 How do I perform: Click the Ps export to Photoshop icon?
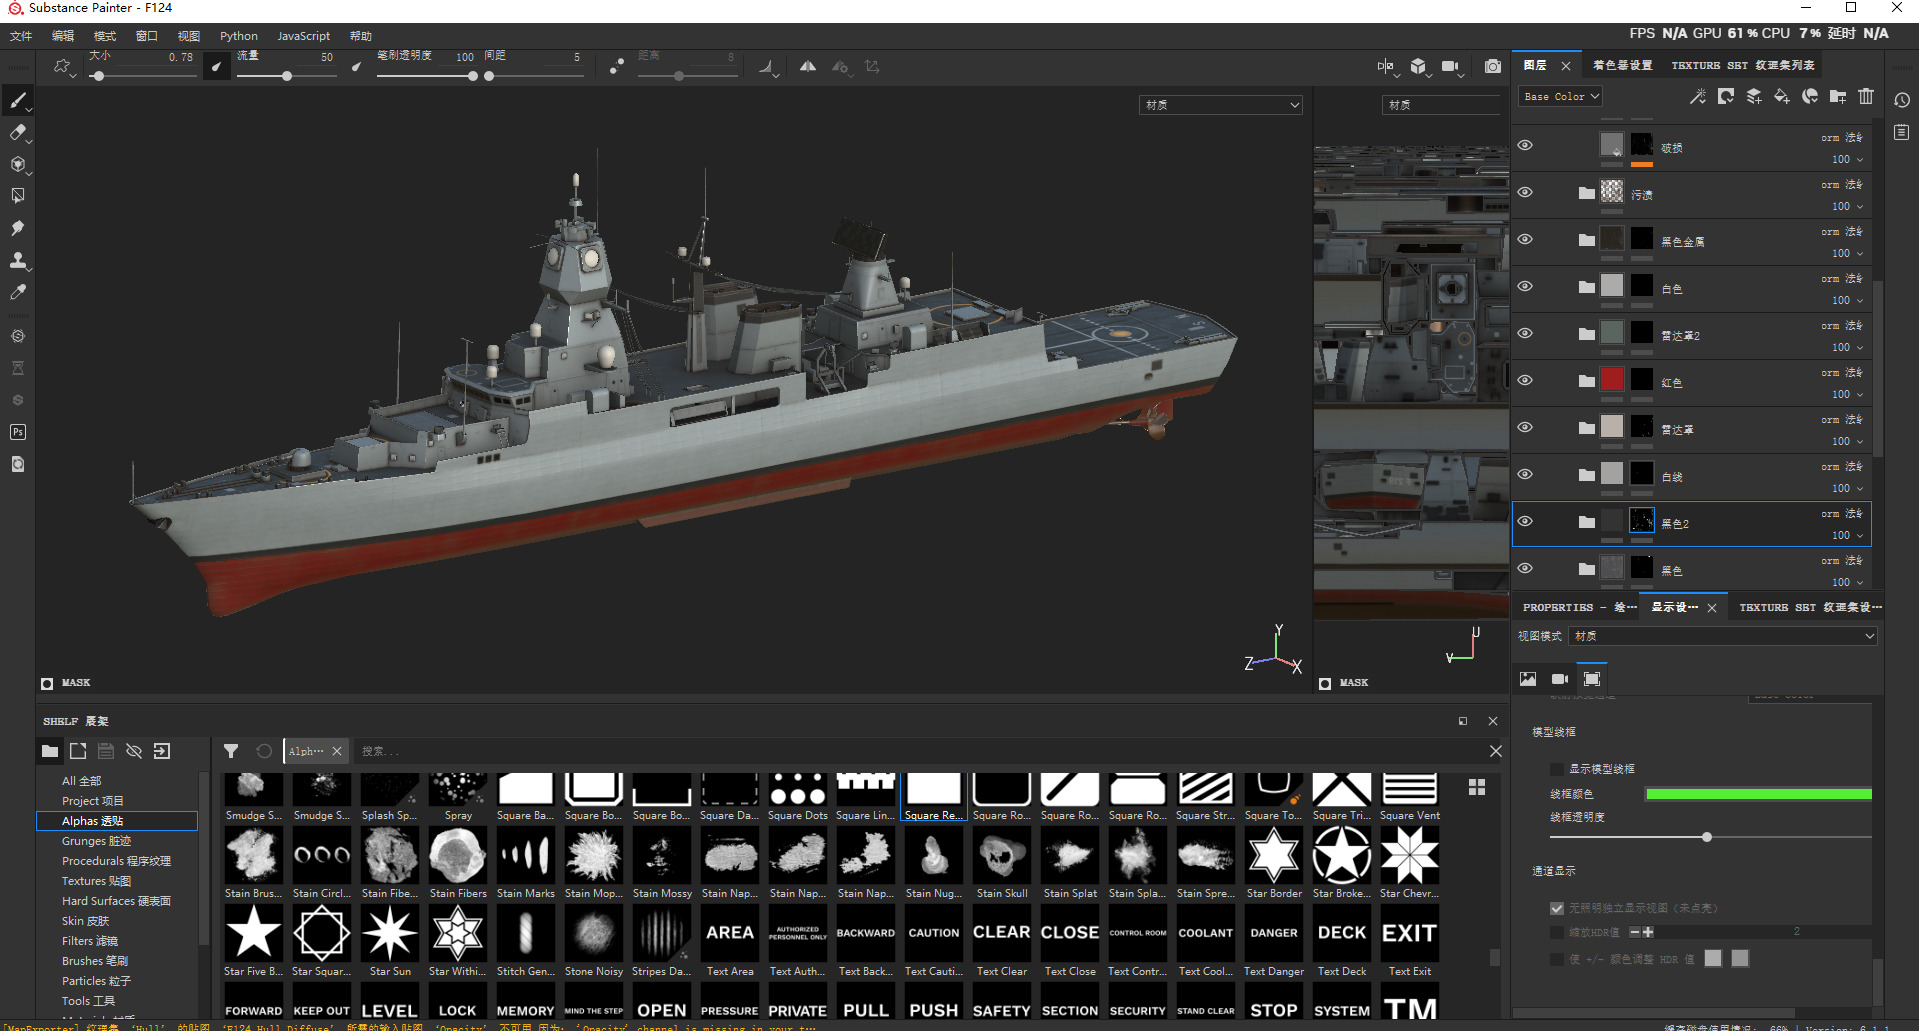tap(18, 432)
